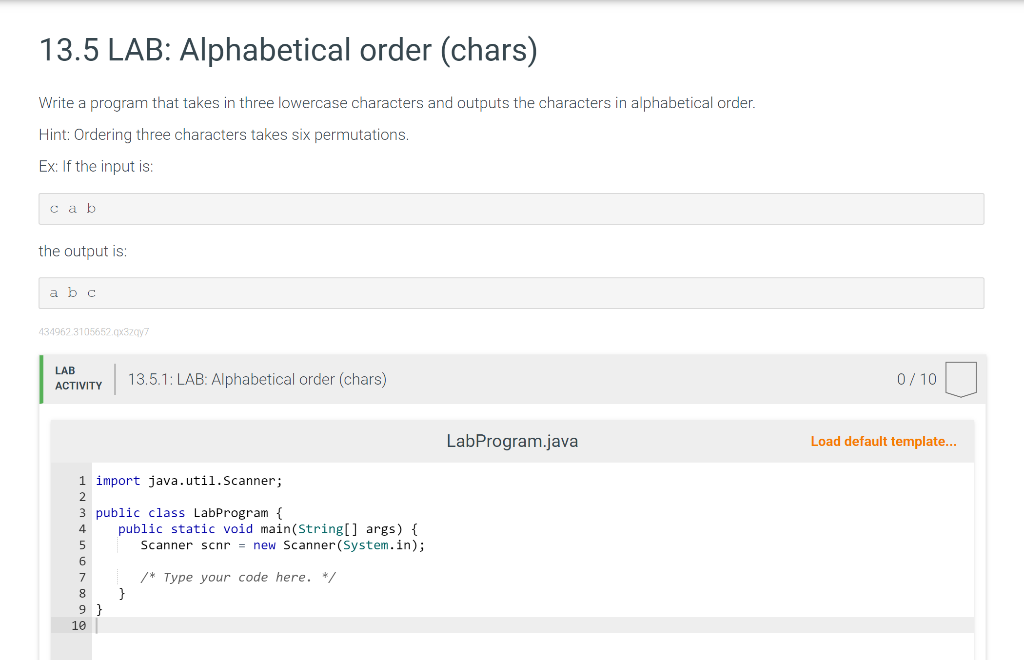Click the faint identifier text under the output box

93,331
